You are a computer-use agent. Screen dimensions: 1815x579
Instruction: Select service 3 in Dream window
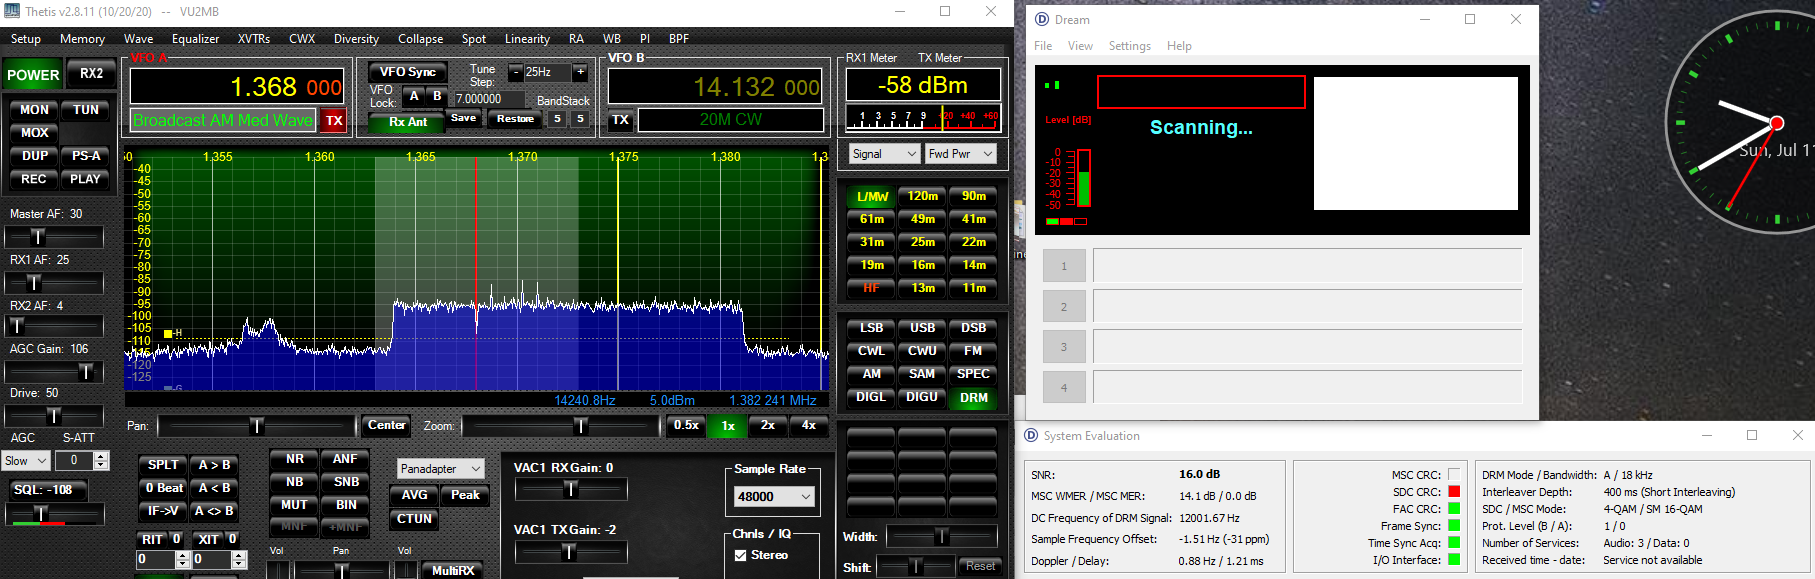click(x=1064, y=347)
